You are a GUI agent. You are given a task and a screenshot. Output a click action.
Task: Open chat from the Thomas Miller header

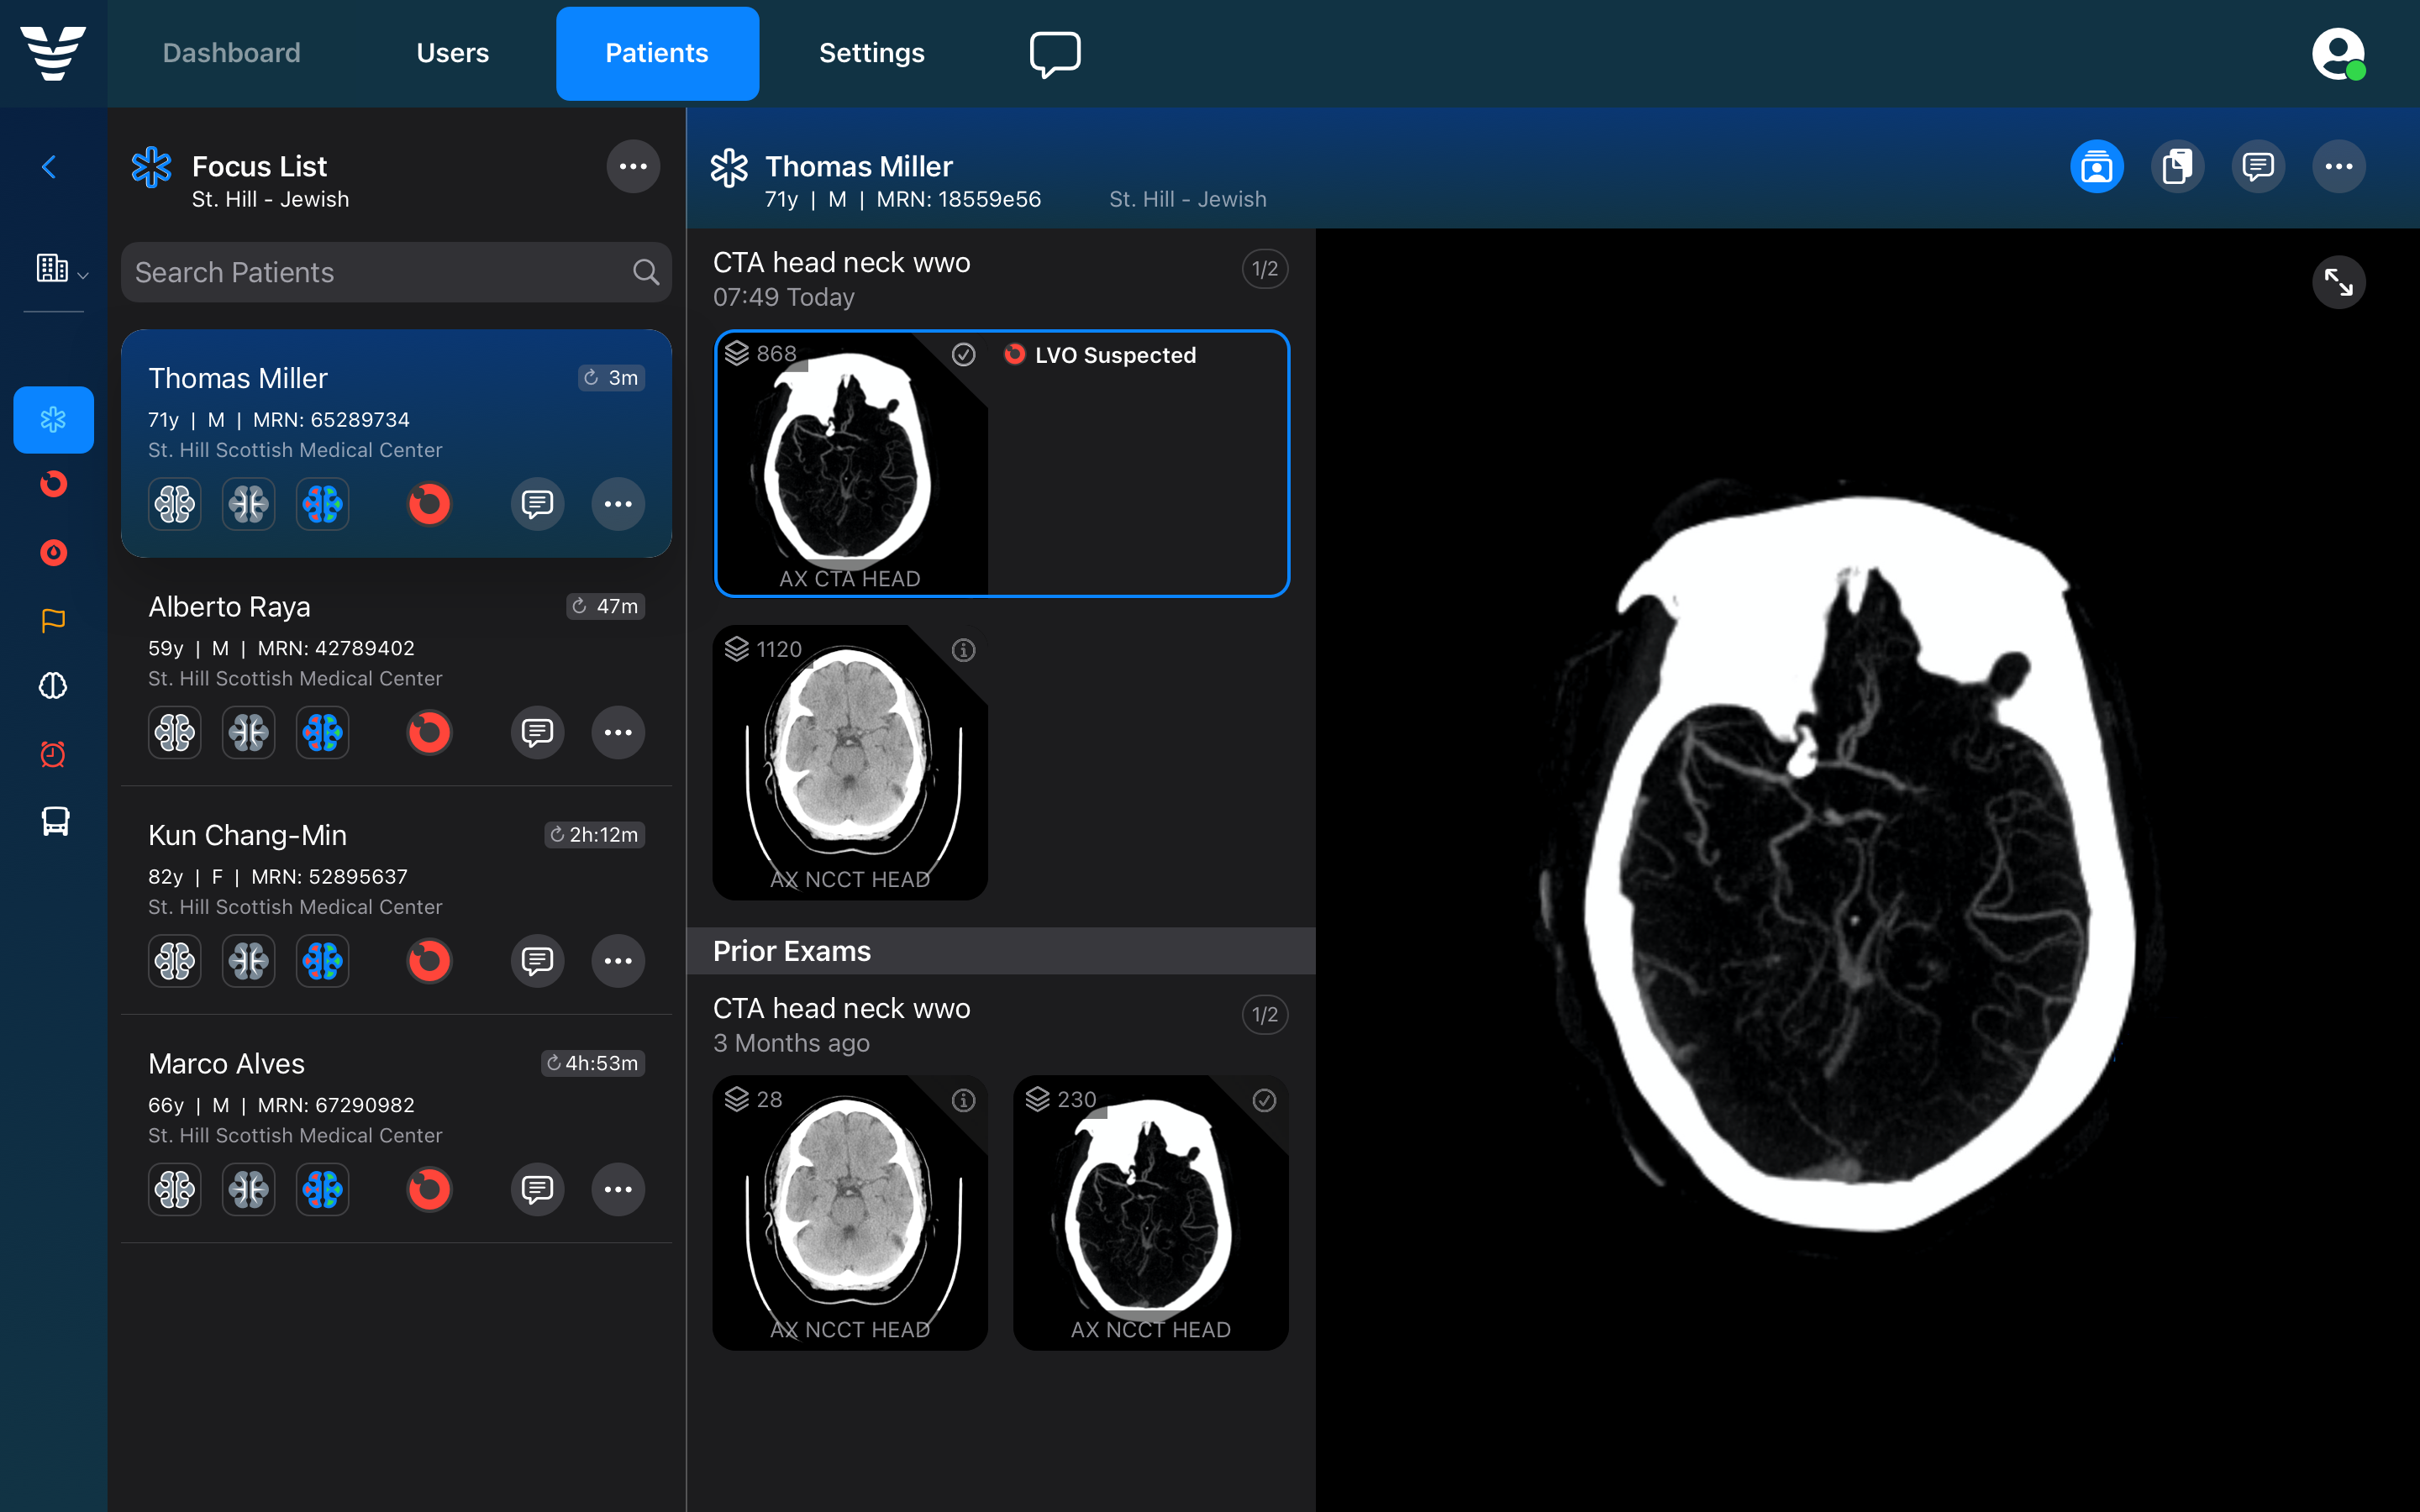pos(2259,166)
